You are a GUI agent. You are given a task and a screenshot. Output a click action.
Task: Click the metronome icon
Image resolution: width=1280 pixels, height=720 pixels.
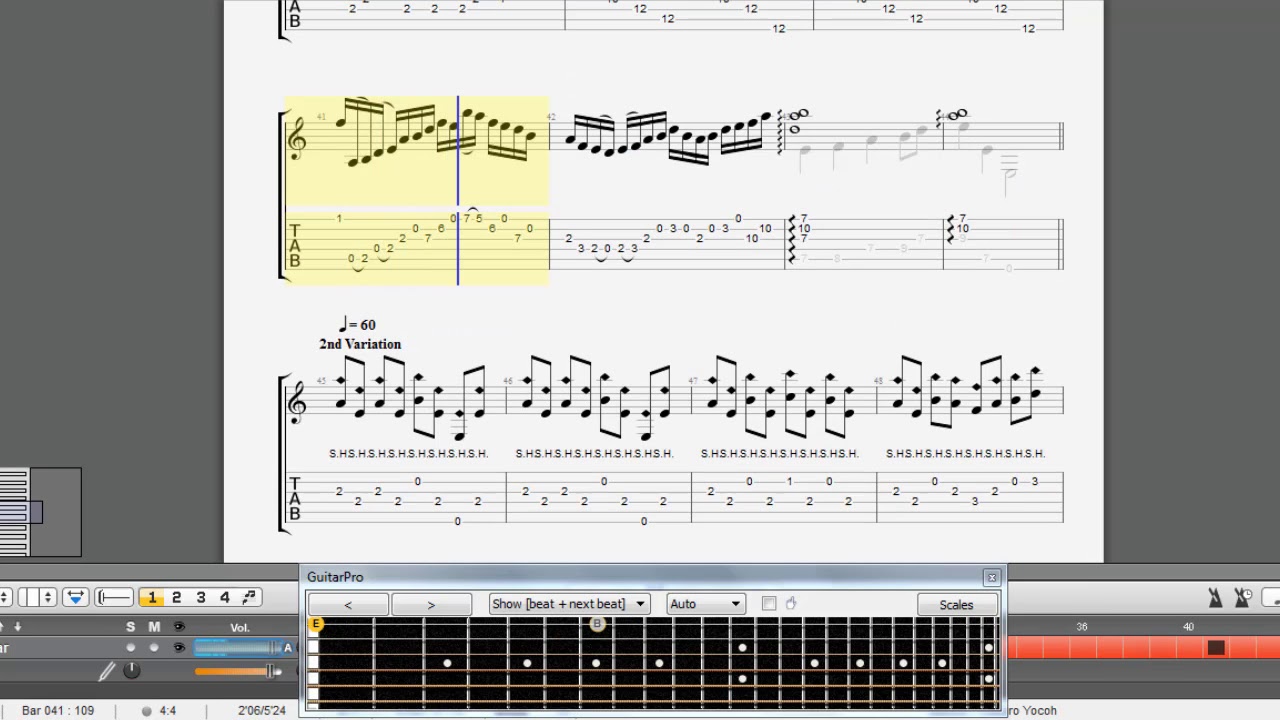1215,598
